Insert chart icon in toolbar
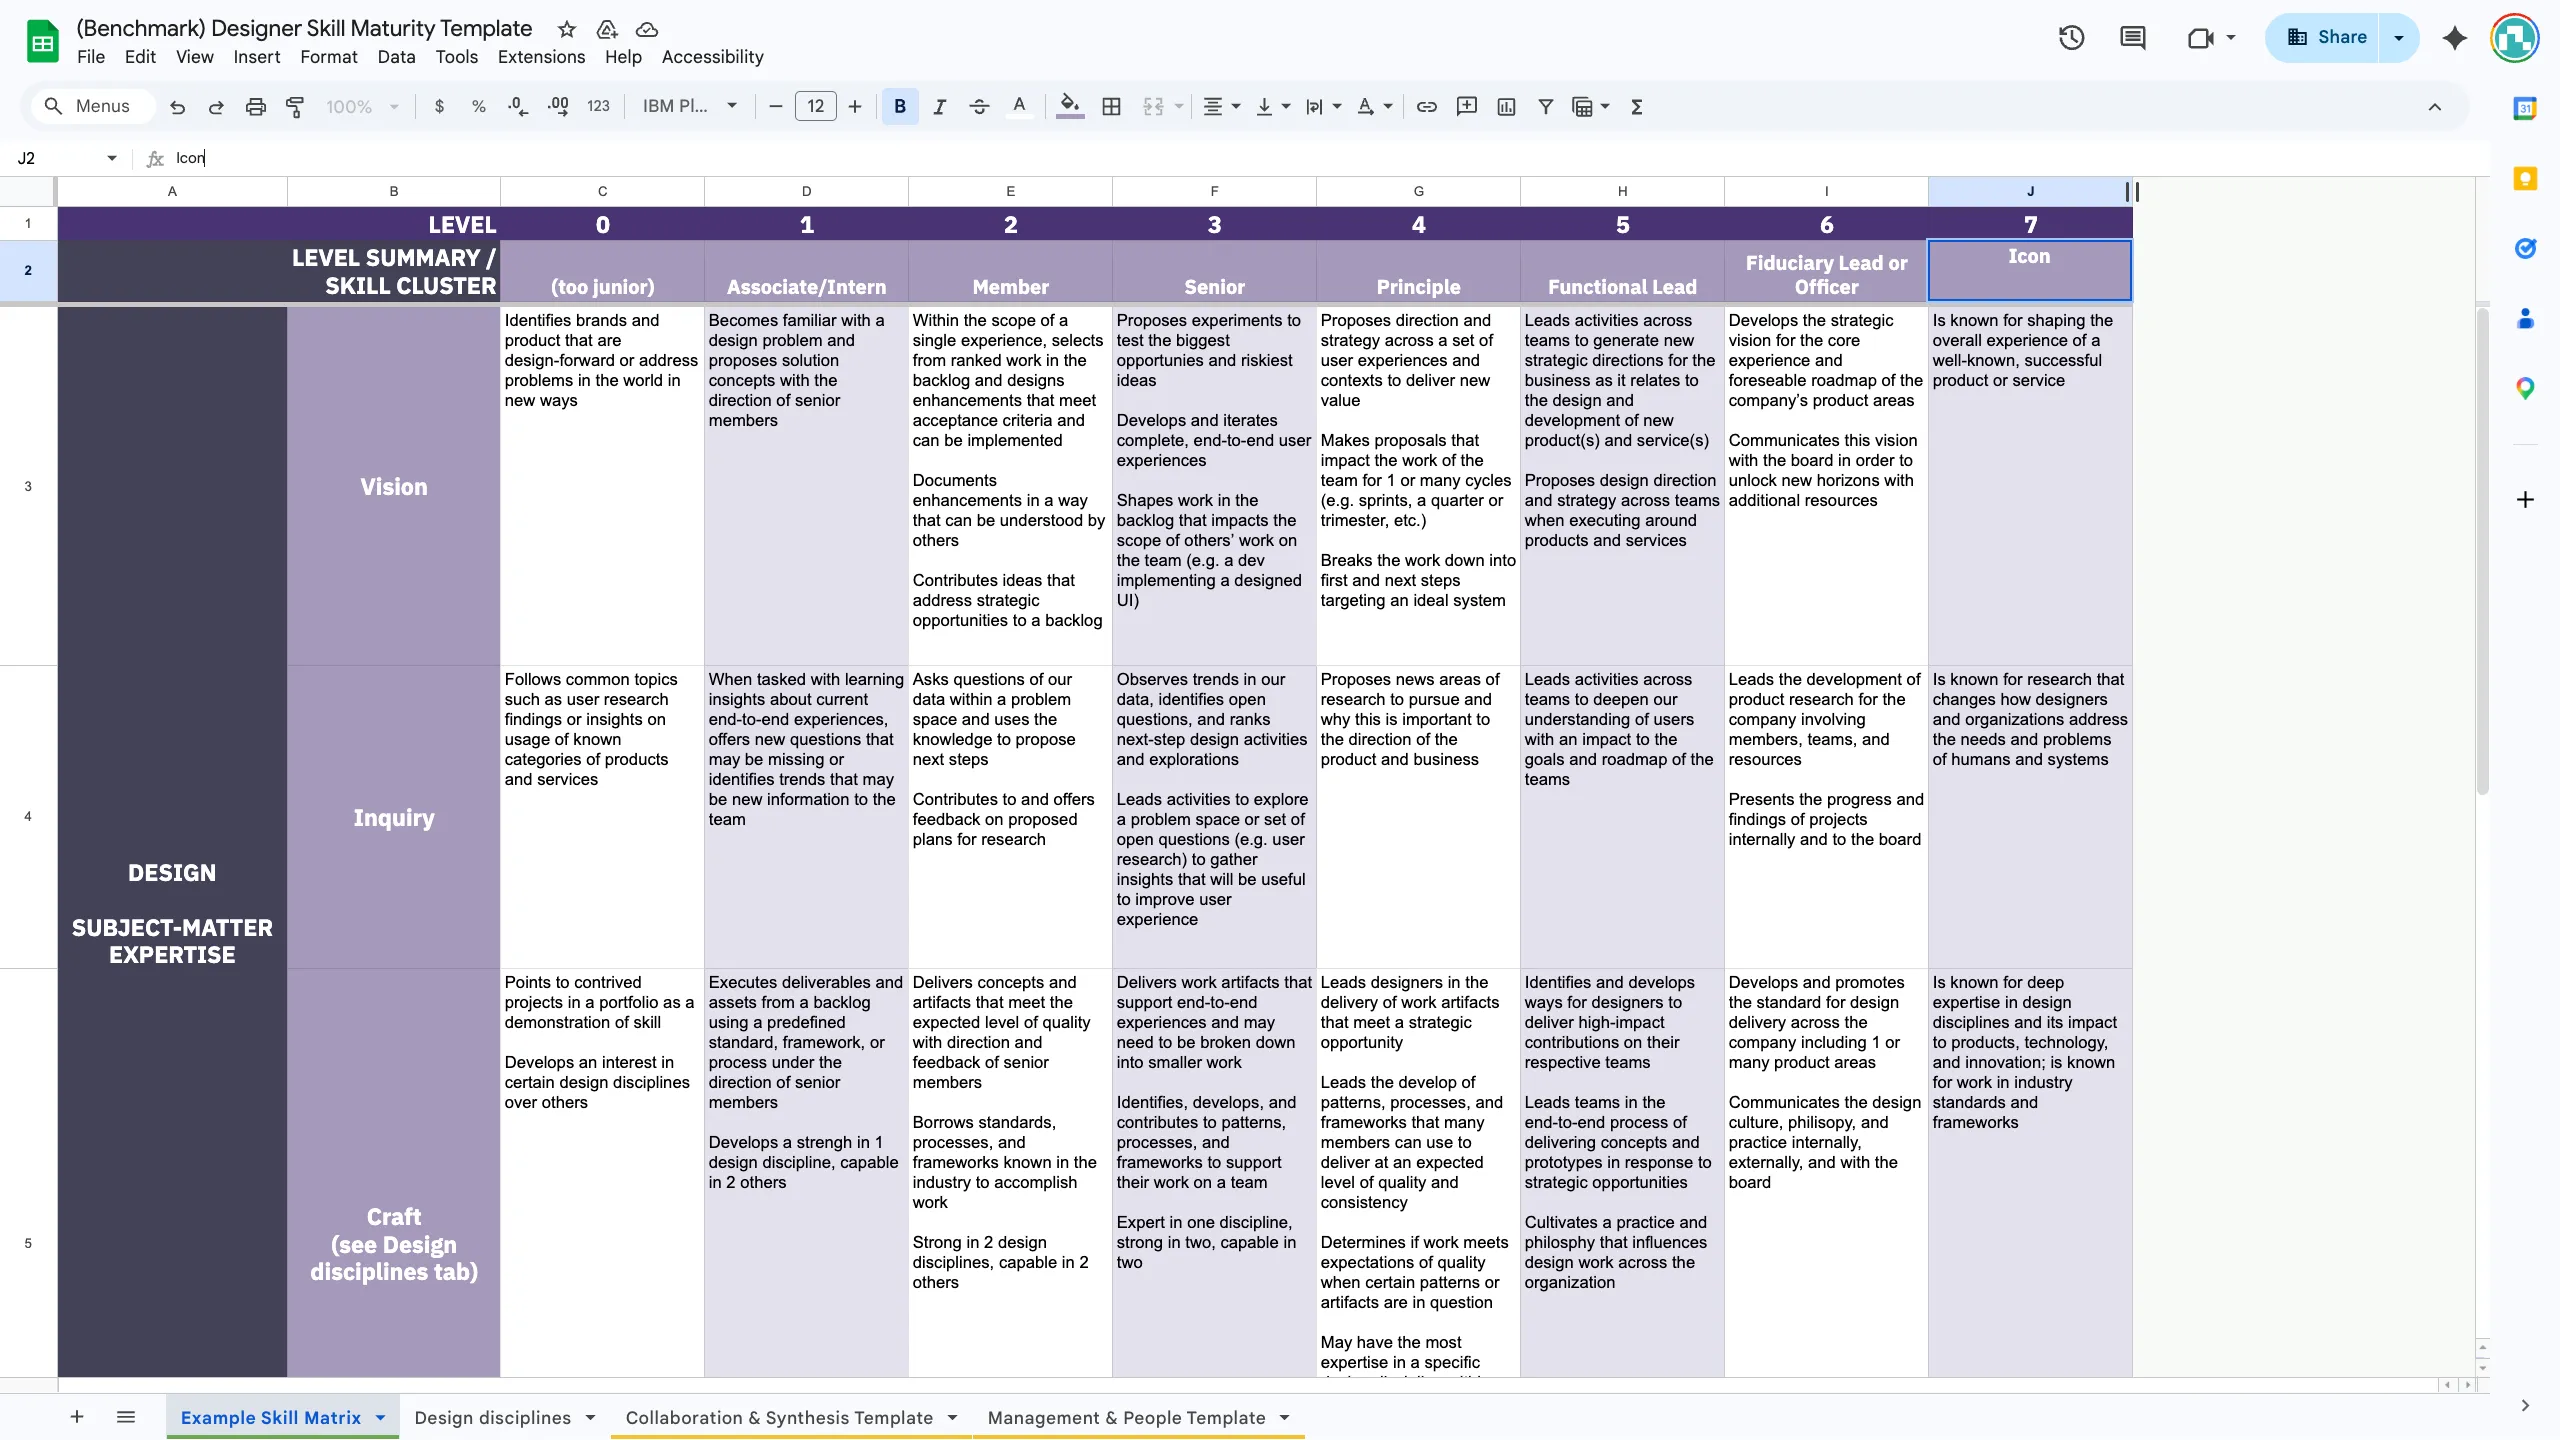Viewport: 2560px width, 1440px height. [x=1506, y=107]
